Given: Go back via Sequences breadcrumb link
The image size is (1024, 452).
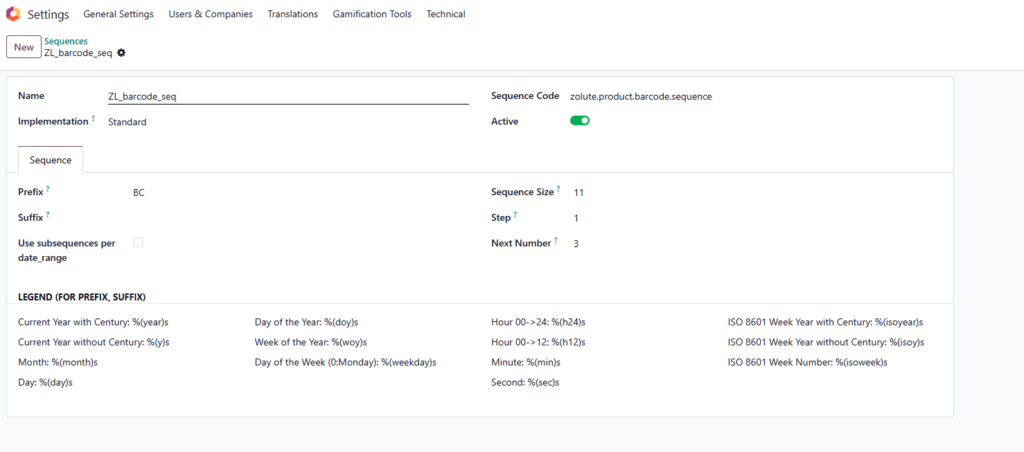Looking at the screenshot, I should click(x=66, y=41).
